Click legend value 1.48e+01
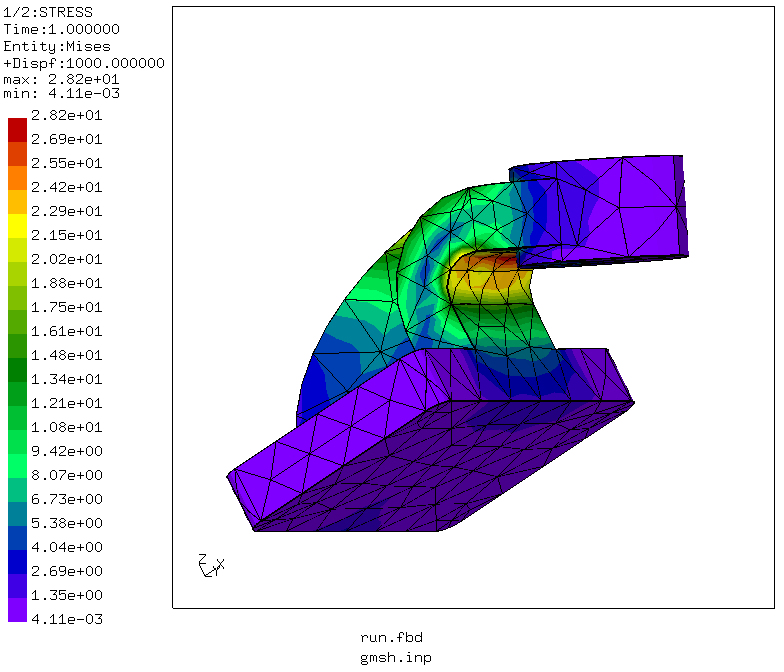784x672 pixels. [x=66, y=355]
